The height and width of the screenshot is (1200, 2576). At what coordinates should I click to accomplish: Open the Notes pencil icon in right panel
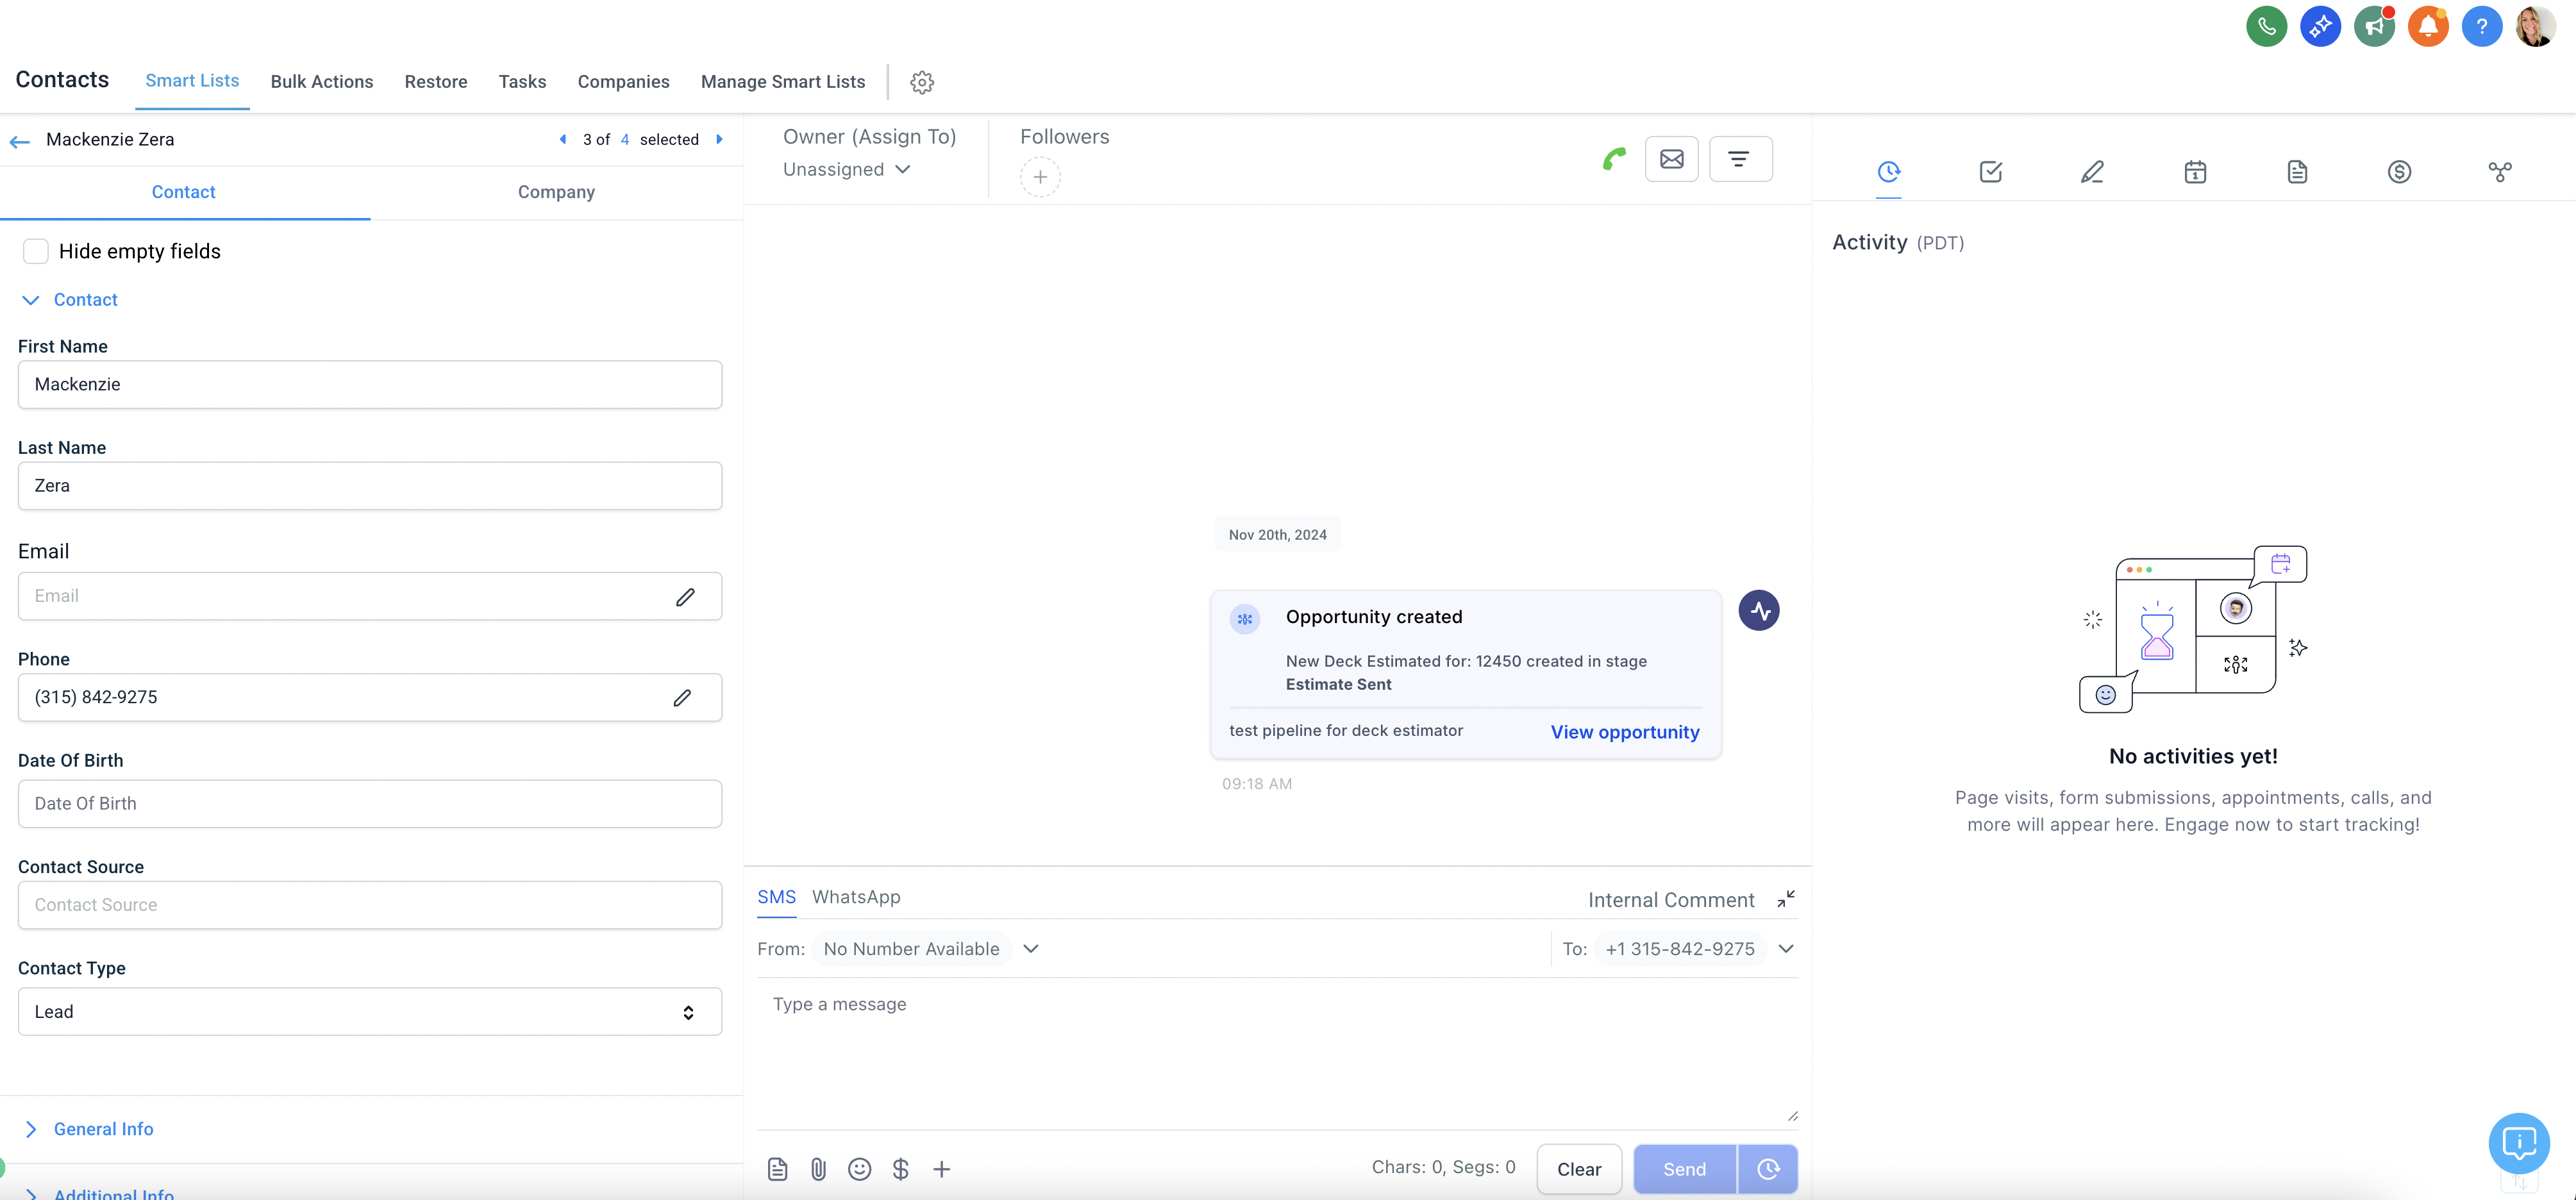(2092, 172)
